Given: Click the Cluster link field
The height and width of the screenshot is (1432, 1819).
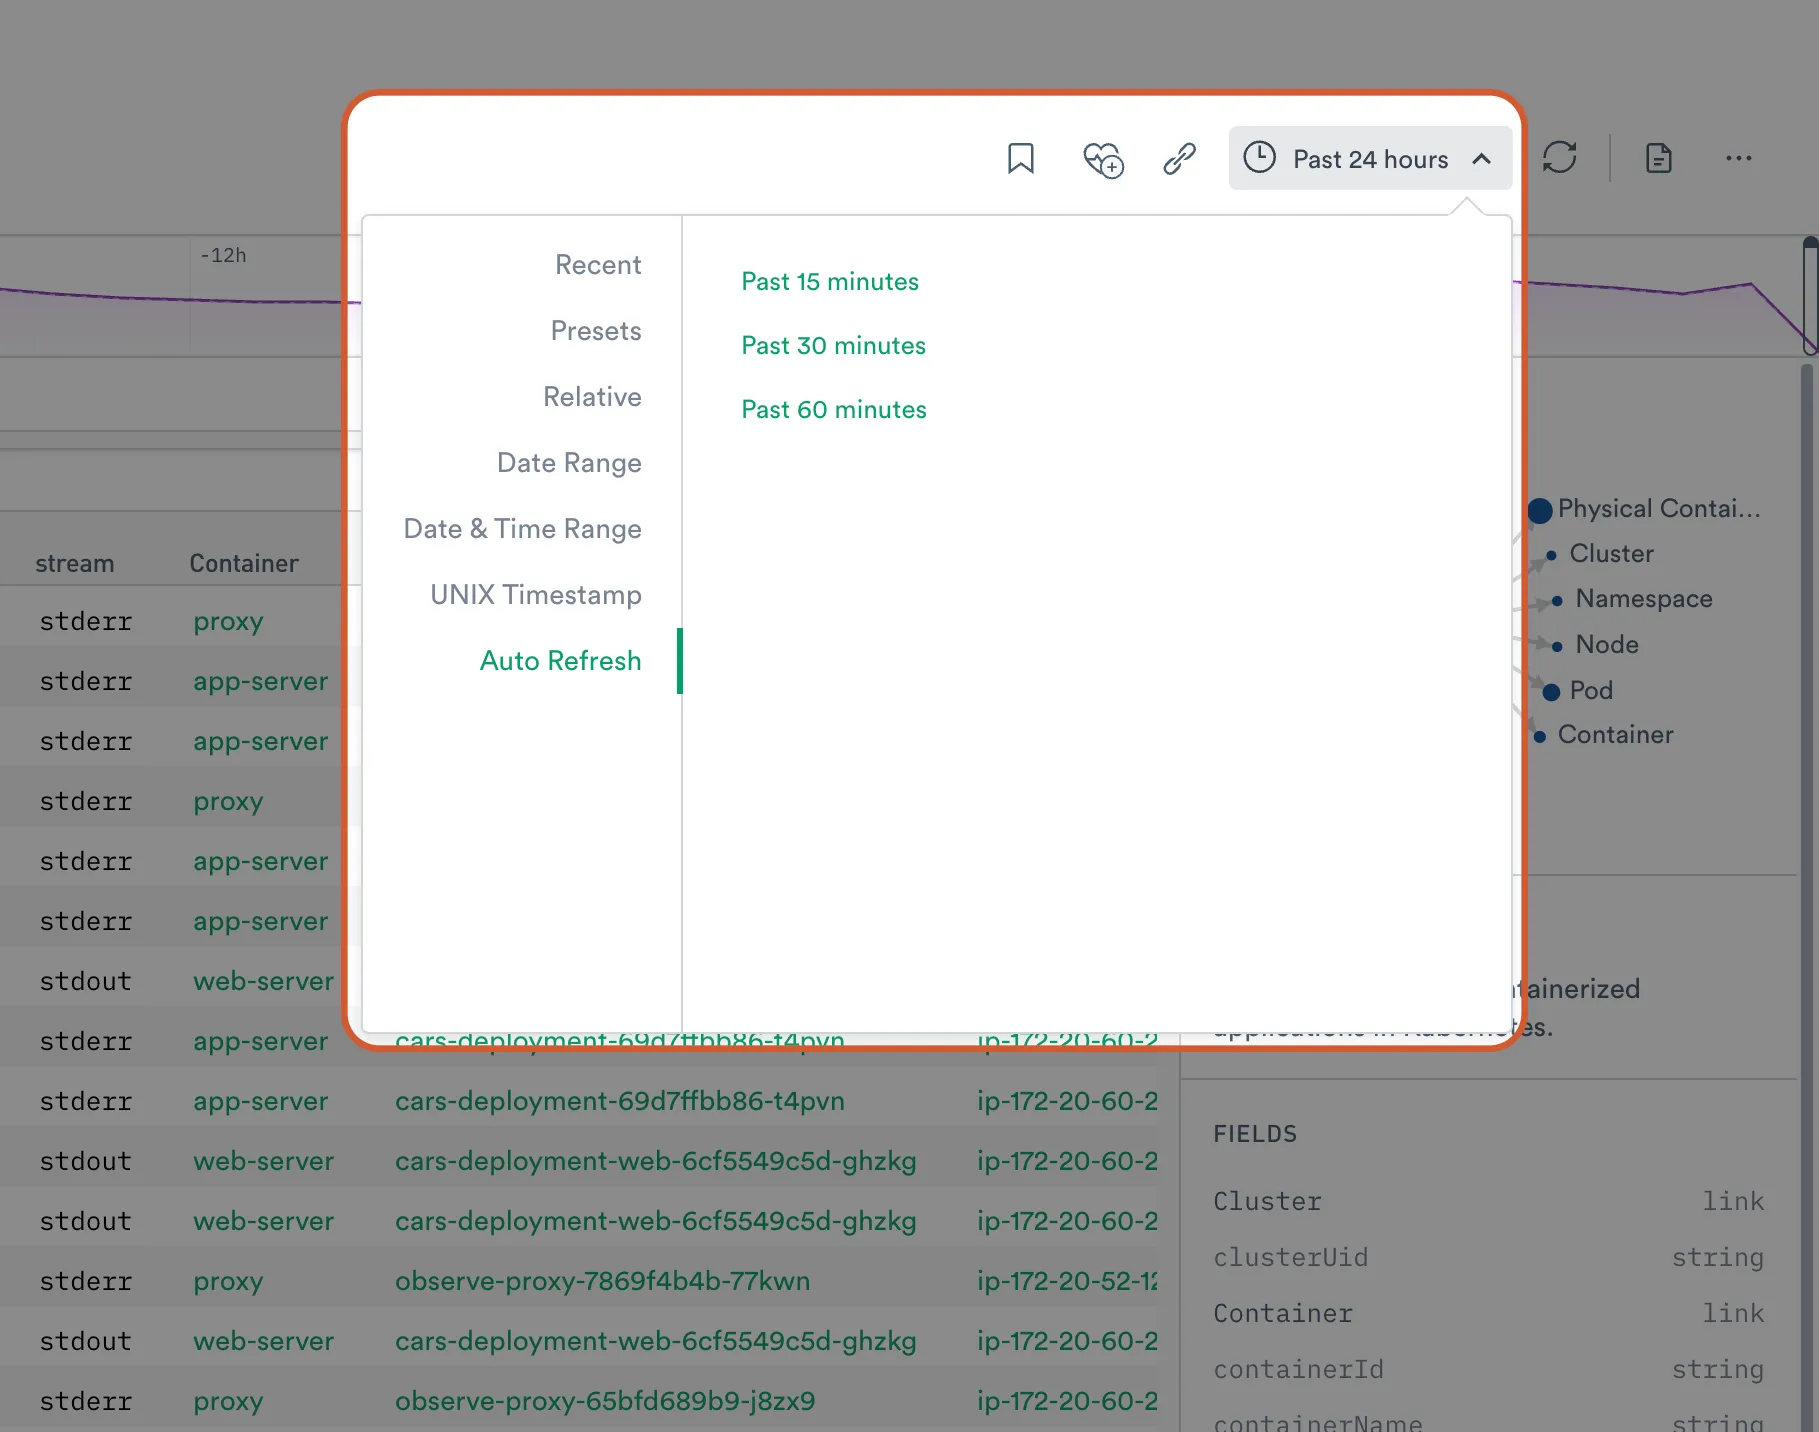Looking at the screenshot, I should coord(1488,1202).
